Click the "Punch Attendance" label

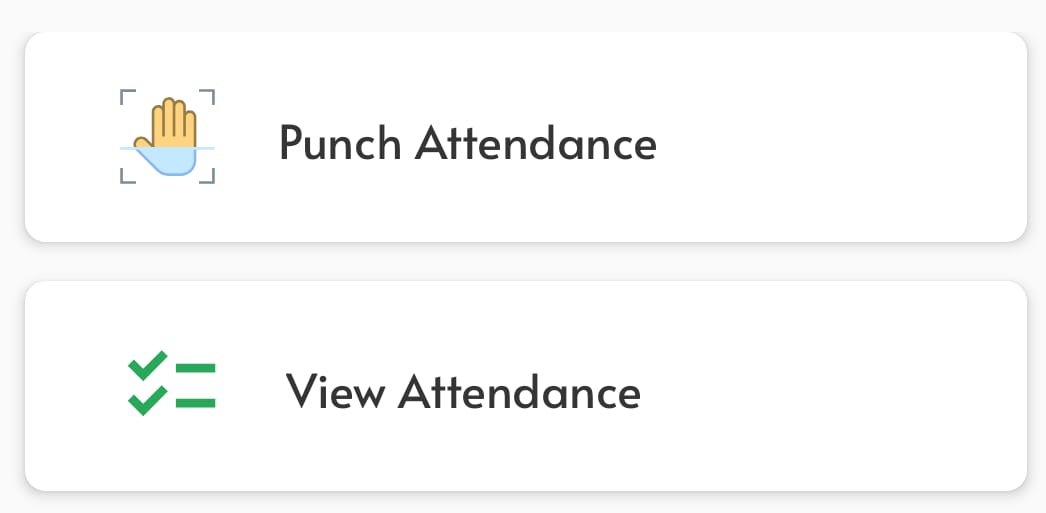[x=468, y=143]
